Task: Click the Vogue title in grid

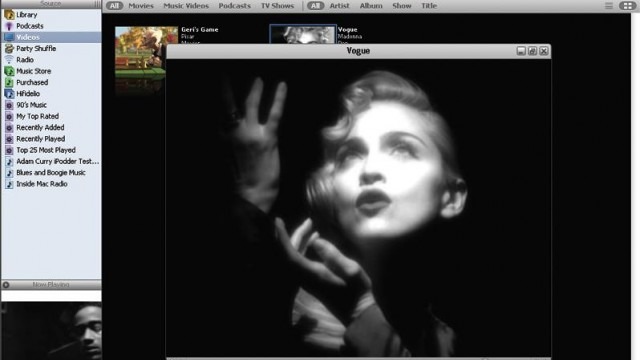Action: (x=348, y=29)
